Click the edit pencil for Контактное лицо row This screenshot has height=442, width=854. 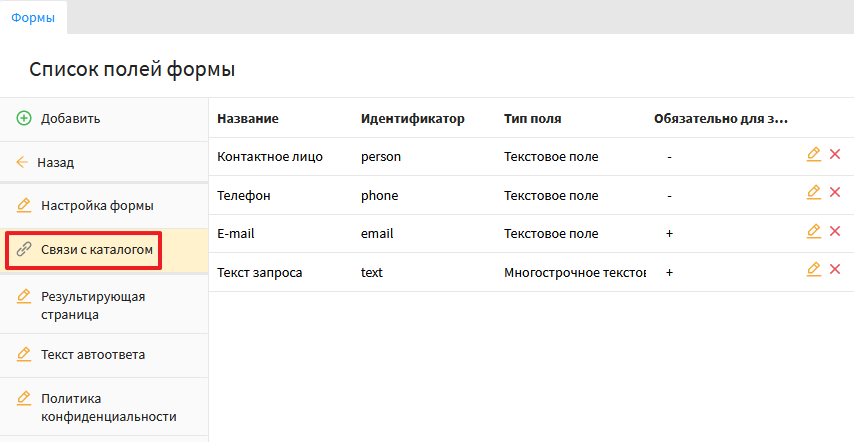pyautogui.click(x=813, y=154)
